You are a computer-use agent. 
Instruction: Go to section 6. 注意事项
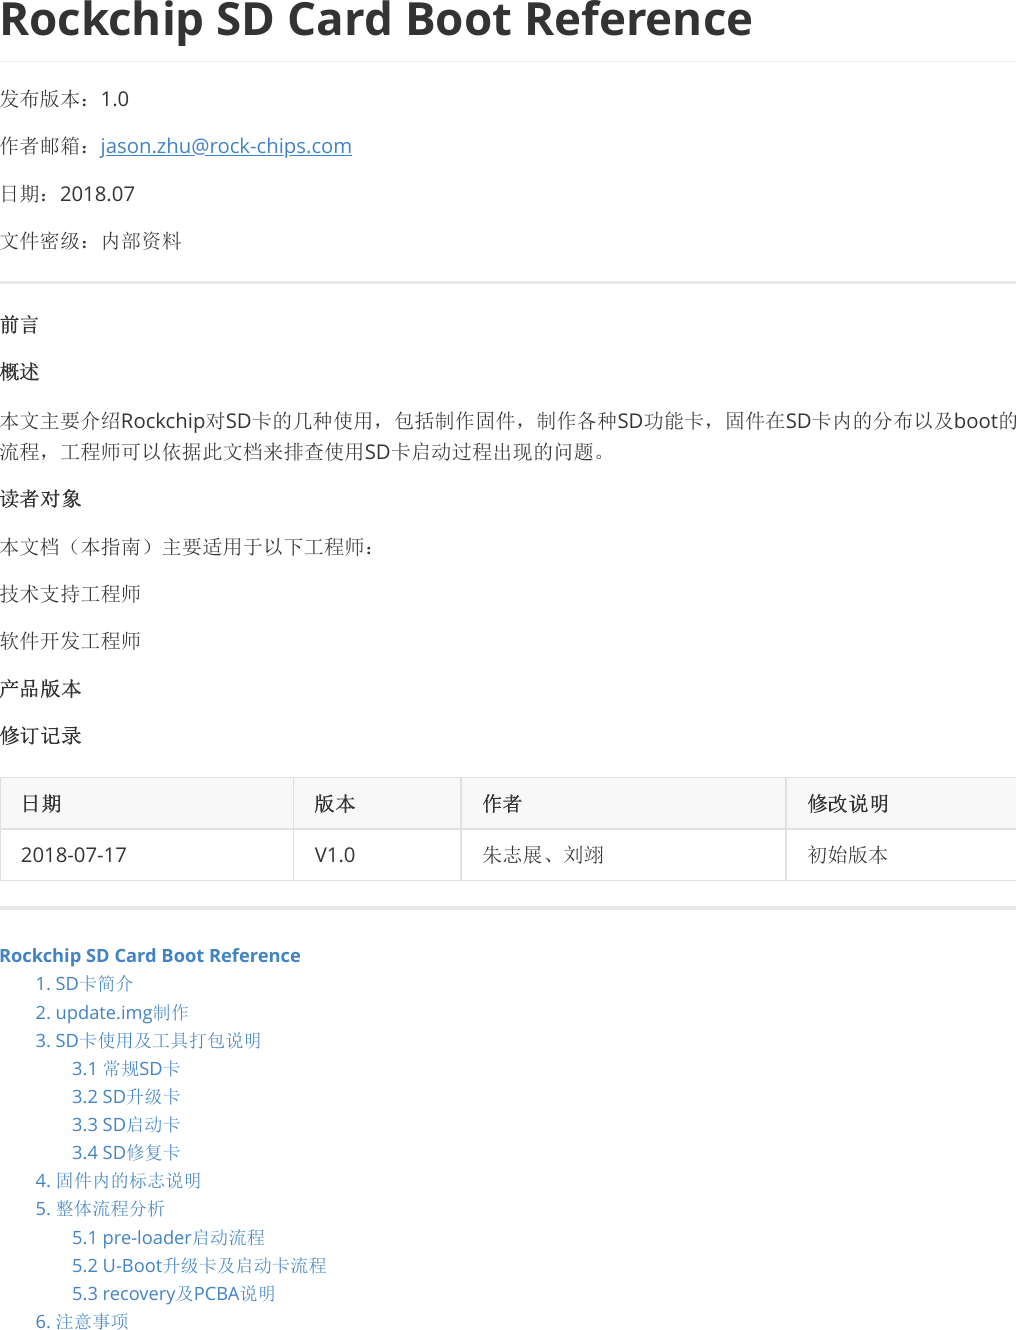coord(82,1321)
